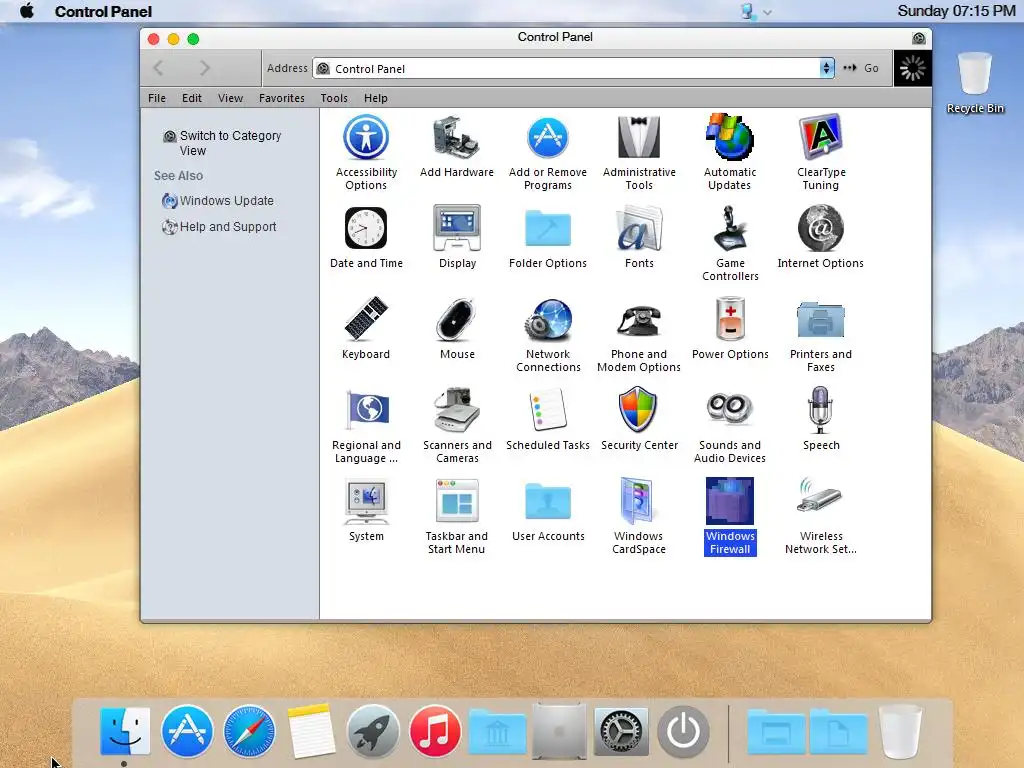Open Recycle Bin on desktop
Screen dimensions: 1024x768
[975, 83]
